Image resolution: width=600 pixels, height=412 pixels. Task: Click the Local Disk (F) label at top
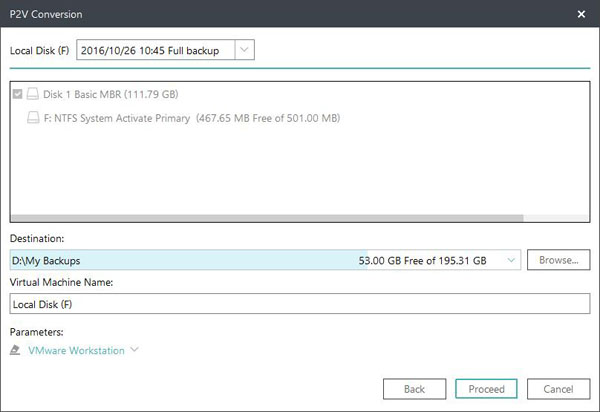[x=39, y=50]
